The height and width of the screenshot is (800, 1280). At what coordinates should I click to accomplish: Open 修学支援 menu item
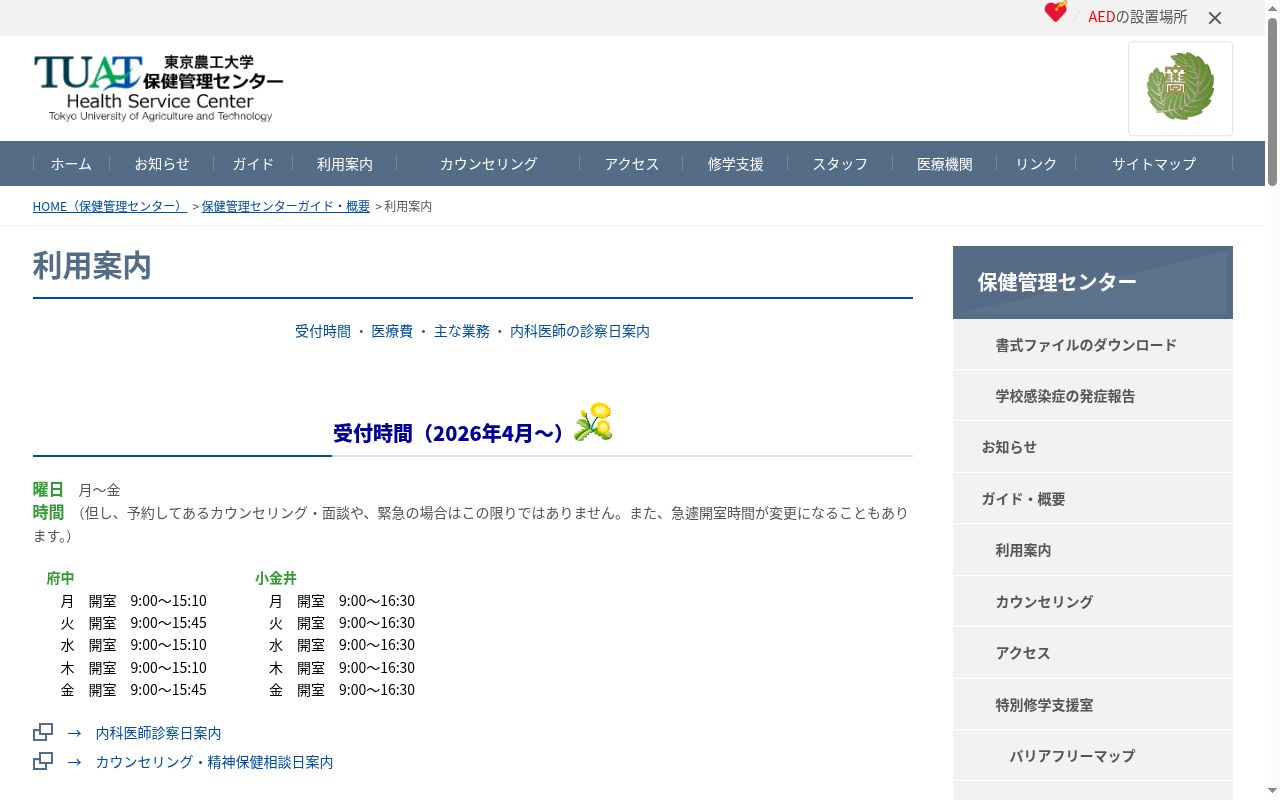pyautogui.click(x=736, y=164)
